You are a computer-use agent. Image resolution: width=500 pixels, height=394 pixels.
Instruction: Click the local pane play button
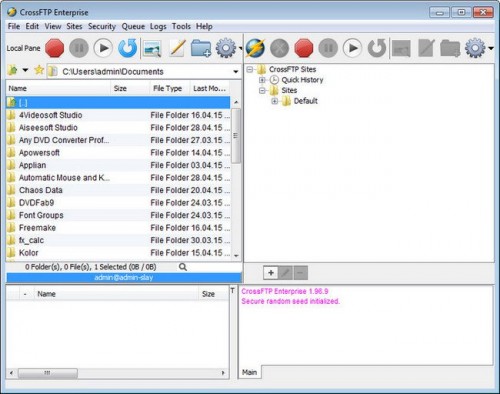(x=103, y=48)
